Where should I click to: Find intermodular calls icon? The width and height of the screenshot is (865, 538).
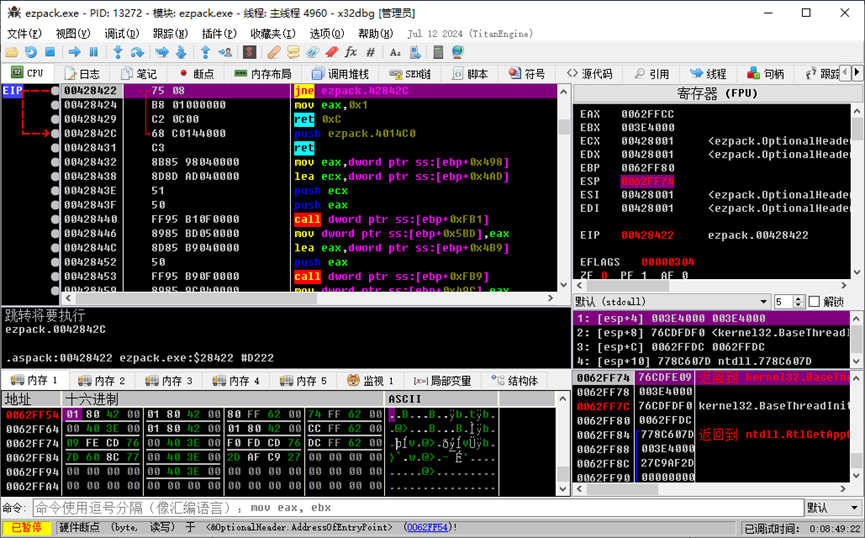[415, 52]
